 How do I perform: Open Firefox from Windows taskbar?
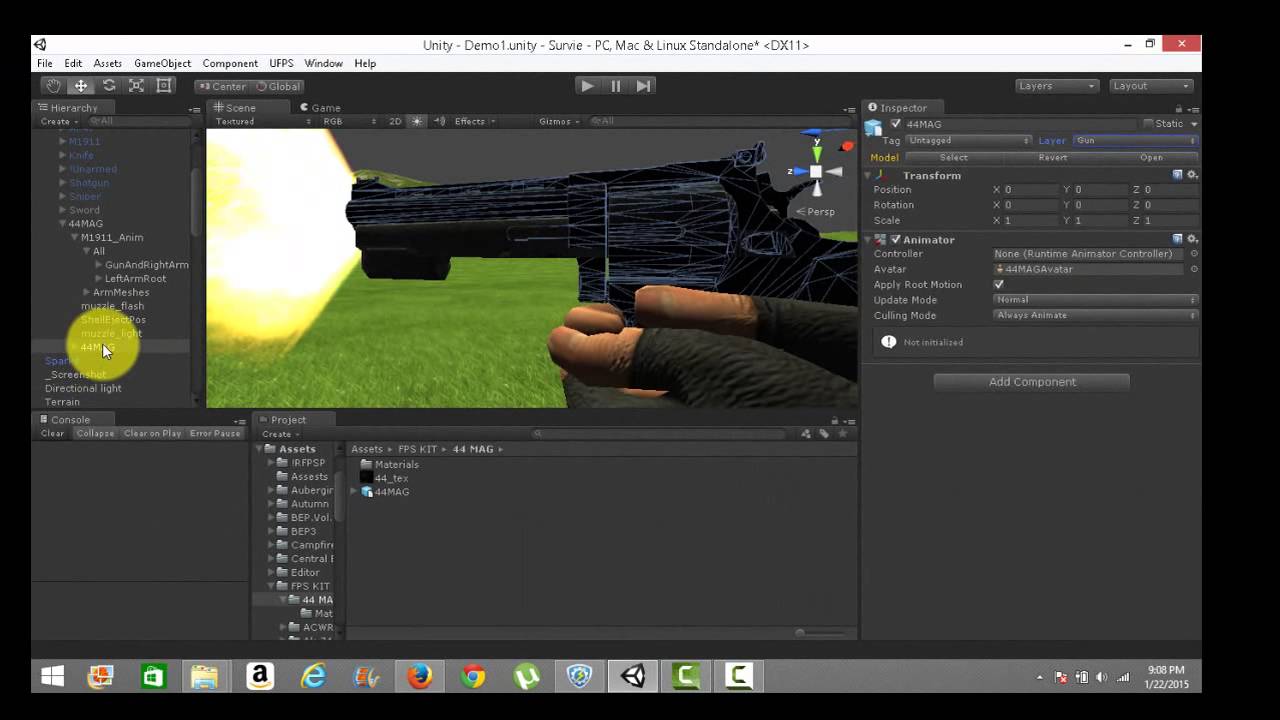pos(419,676)
